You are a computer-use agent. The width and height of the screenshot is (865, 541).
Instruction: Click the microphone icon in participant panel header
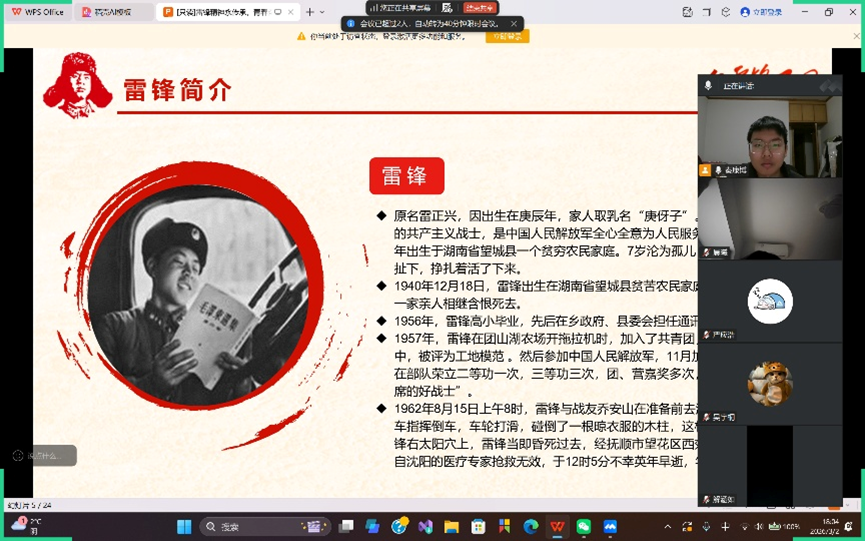click(x=708, y=86)
